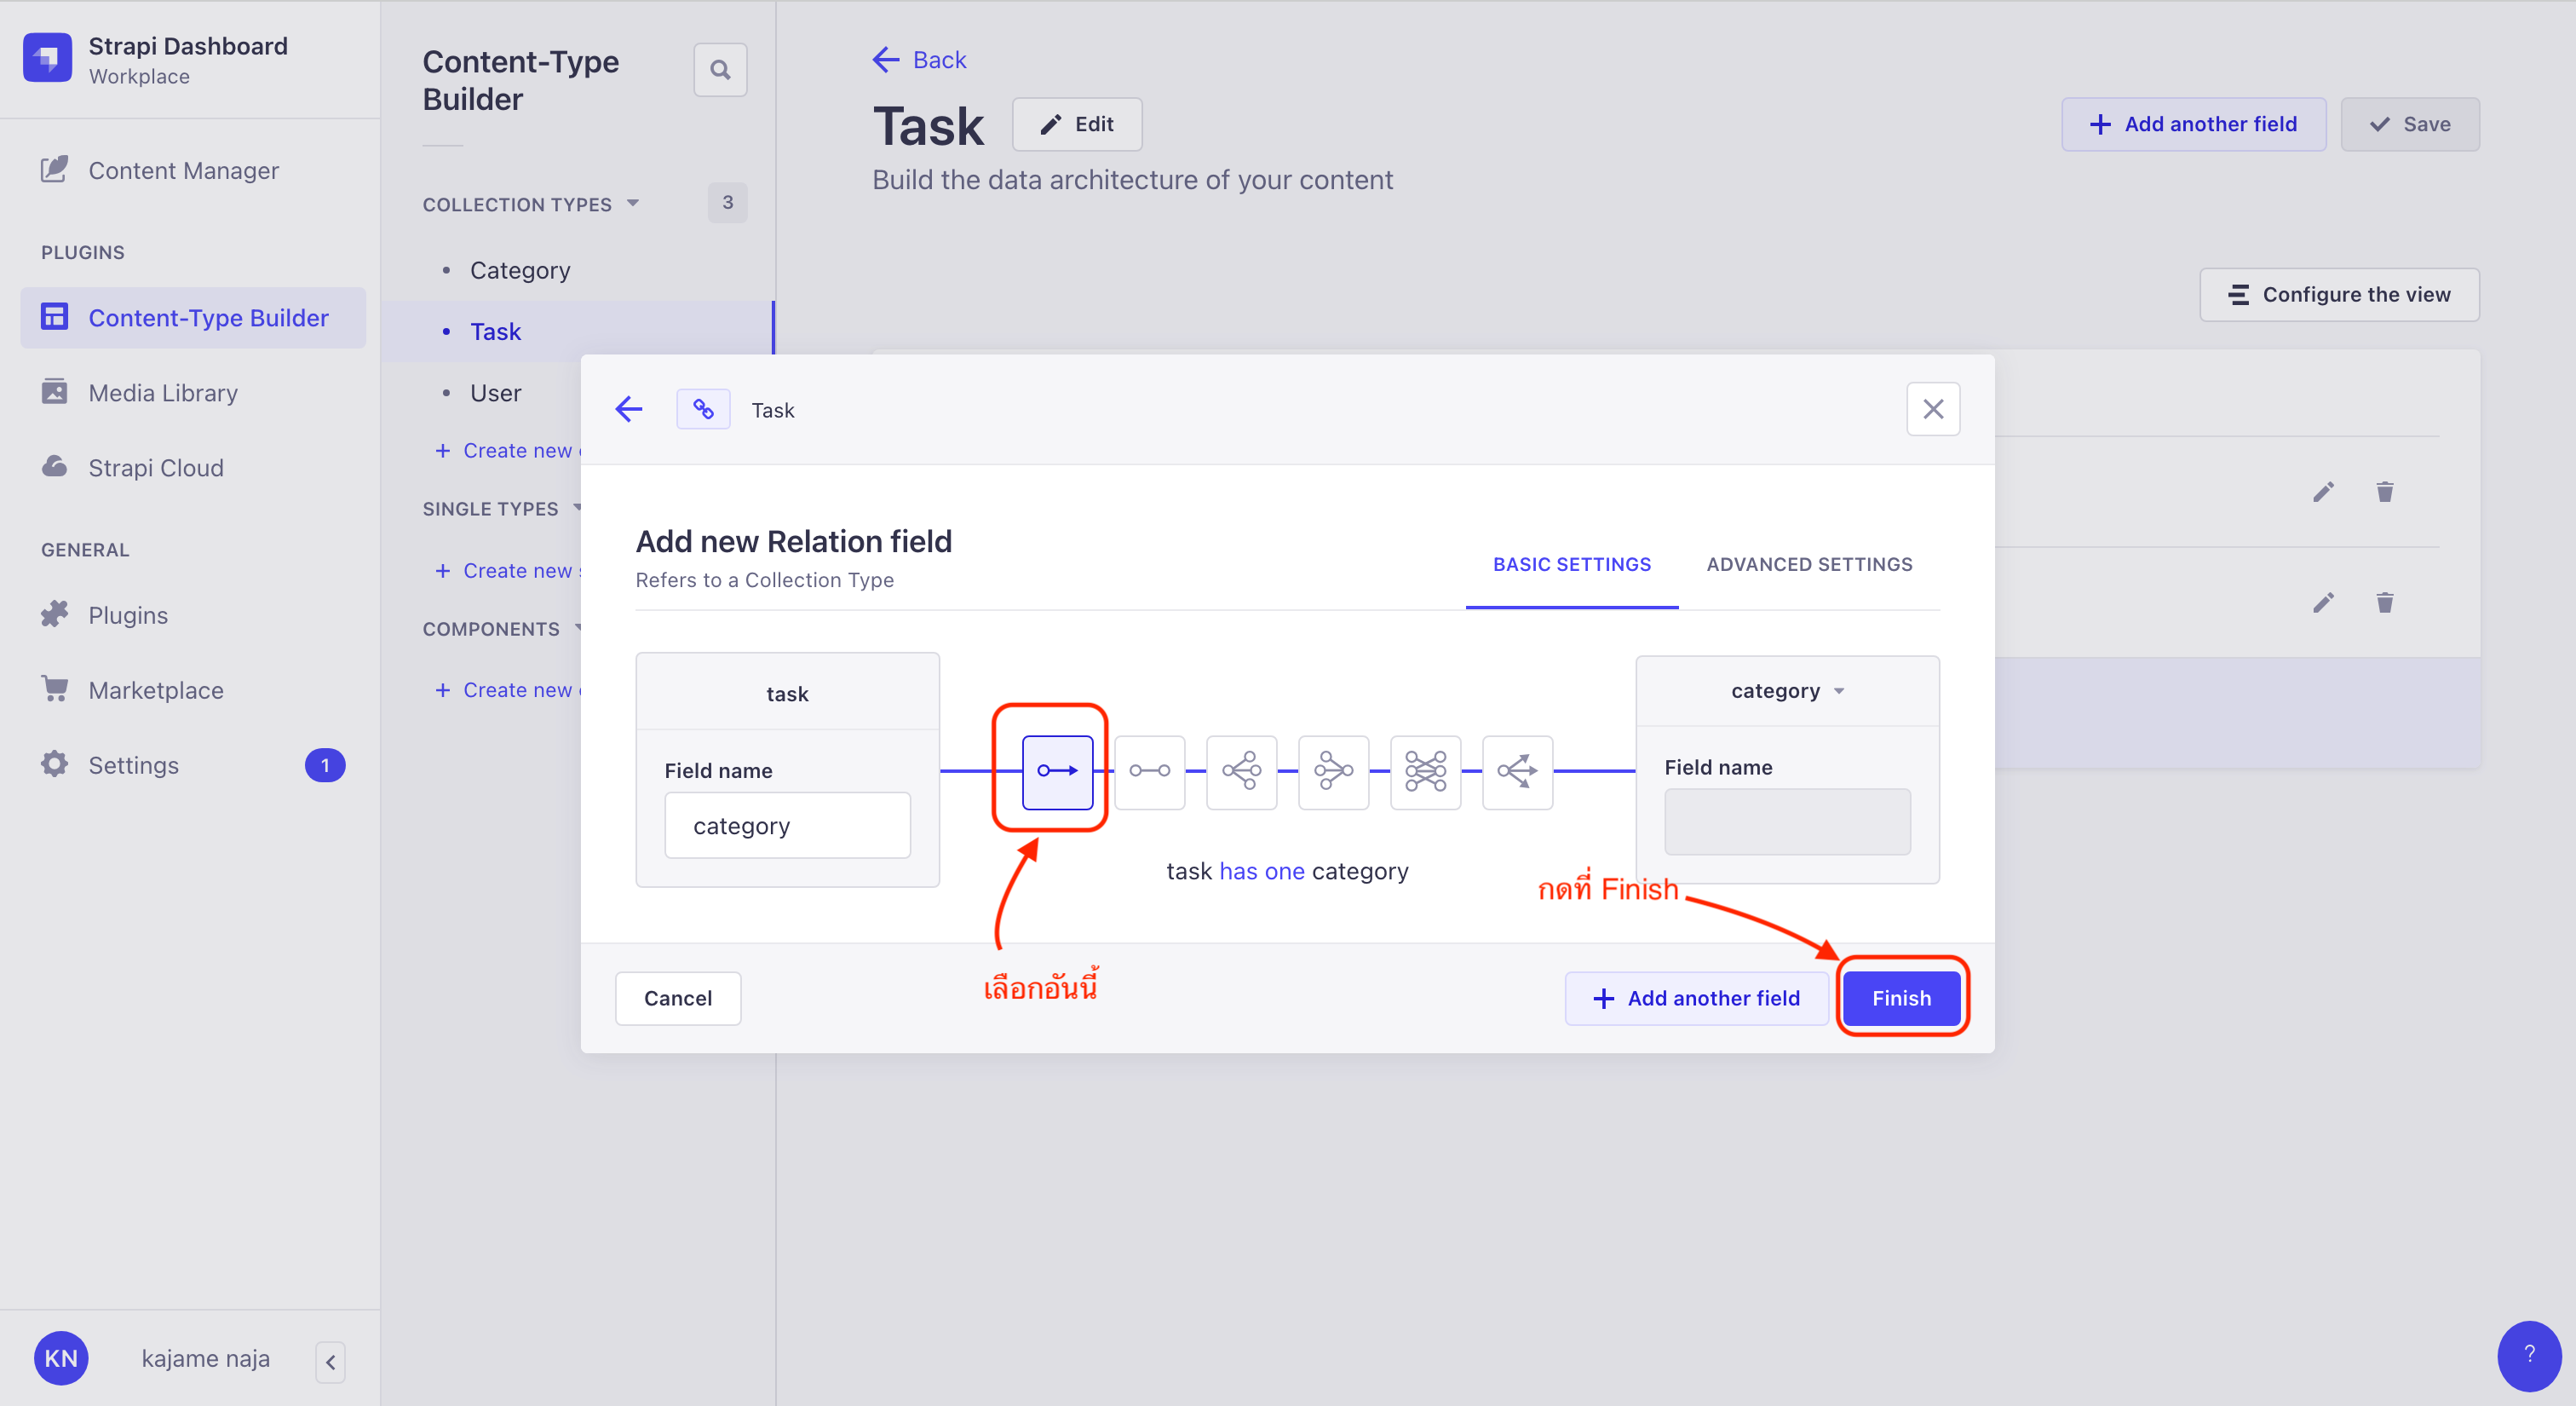2576x1406 pixels.
Task: Click Add another field in dialog footer
Action: (x=1696, y=998)
